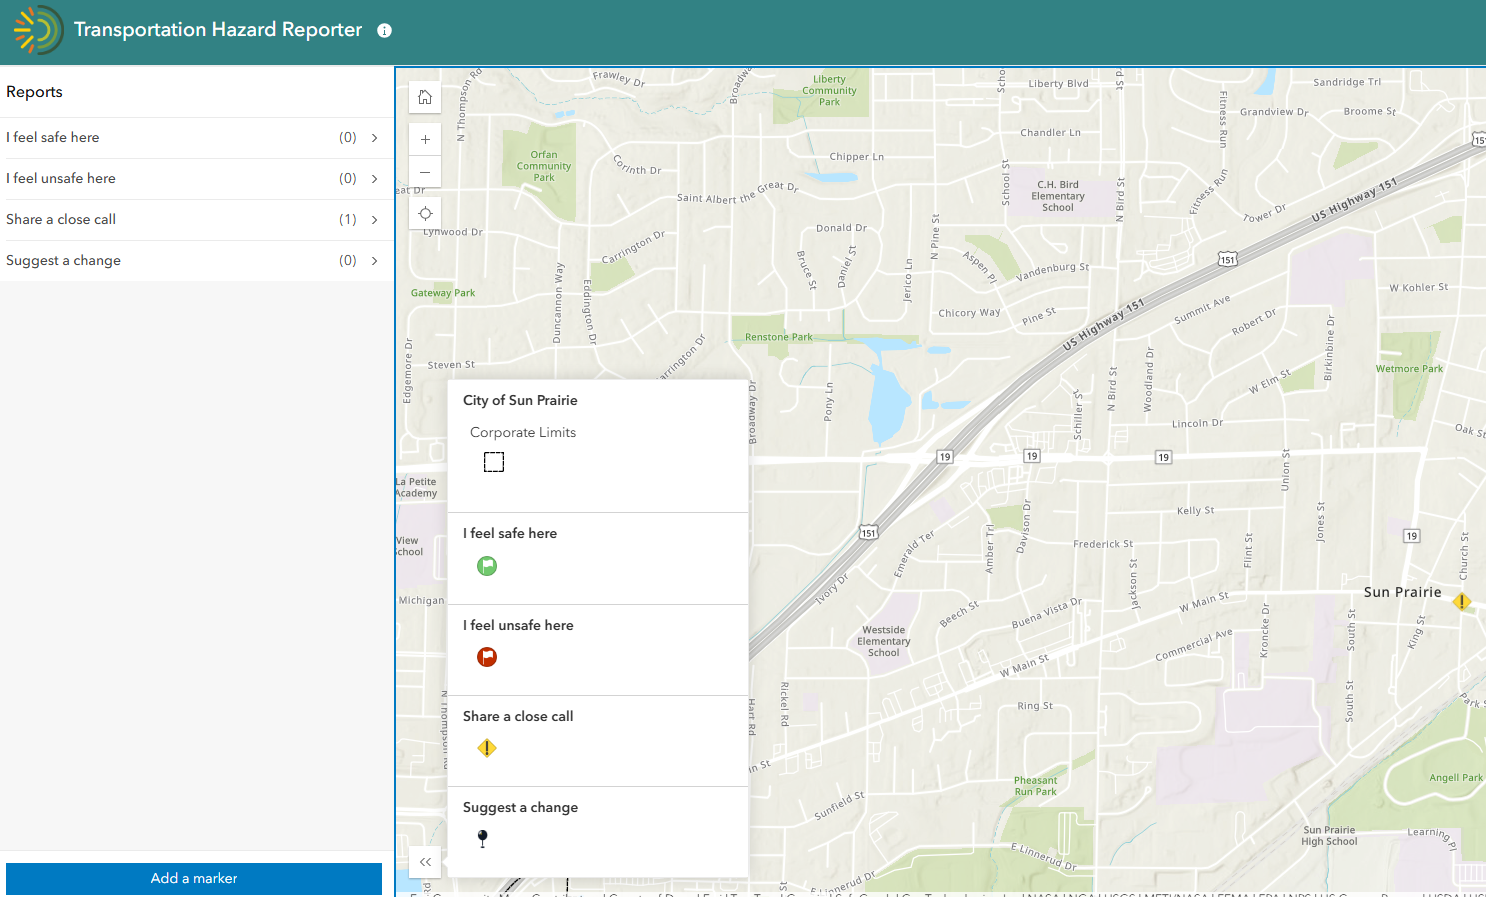Click the Add a marker button
Image resolution: width=1486 pixels, height=897 pixels.
point(194,879)
